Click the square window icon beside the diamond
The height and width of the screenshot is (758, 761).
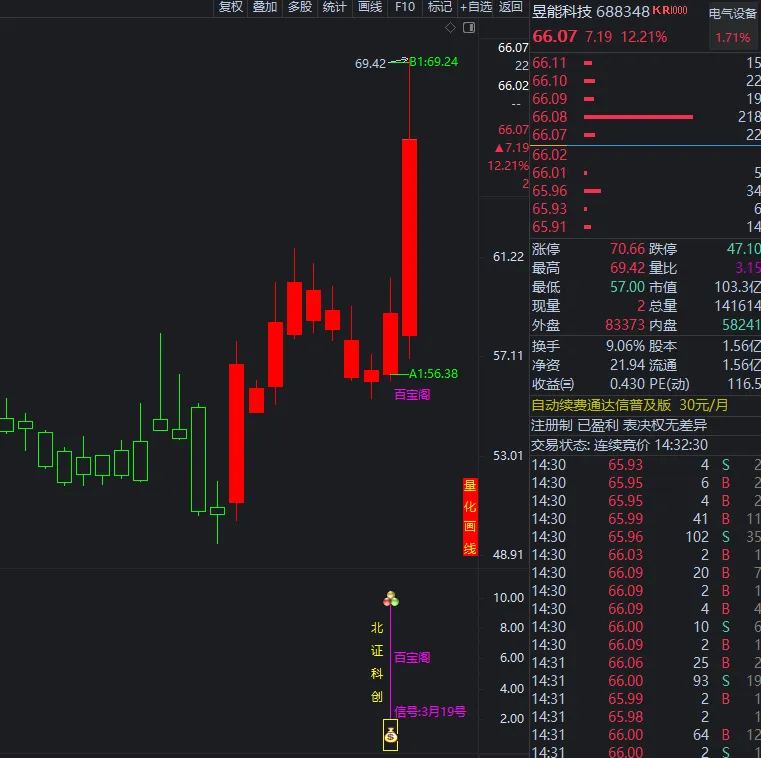coord(467,27)
